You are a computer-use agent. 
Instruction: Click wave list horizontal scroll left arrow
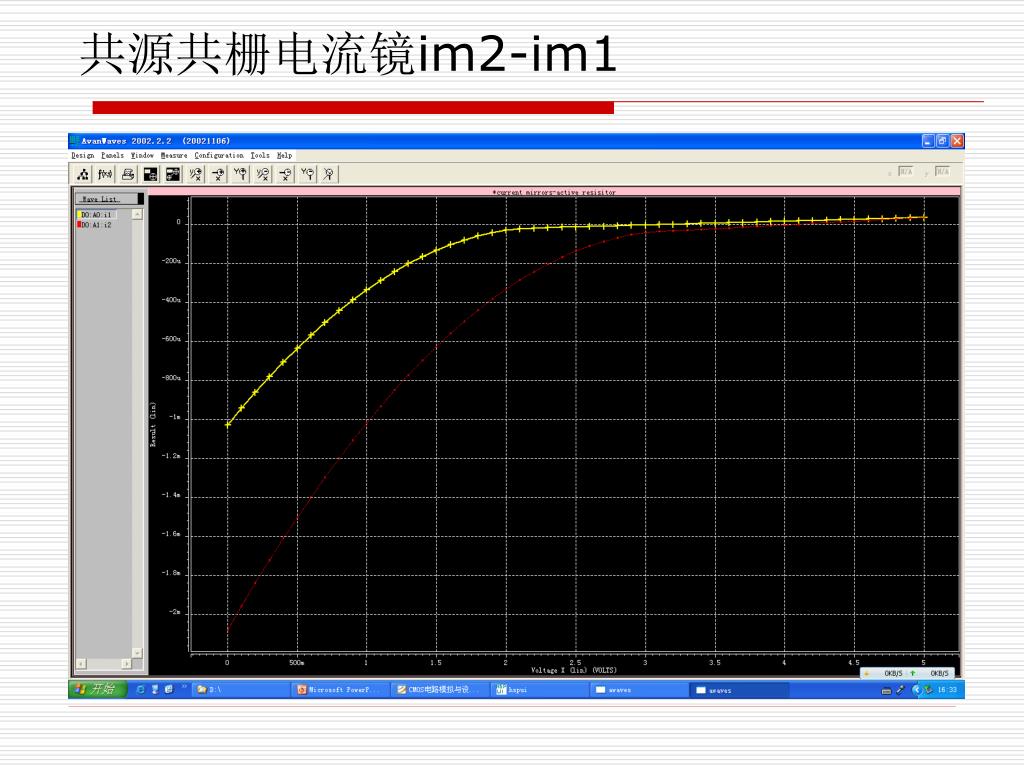81,664
